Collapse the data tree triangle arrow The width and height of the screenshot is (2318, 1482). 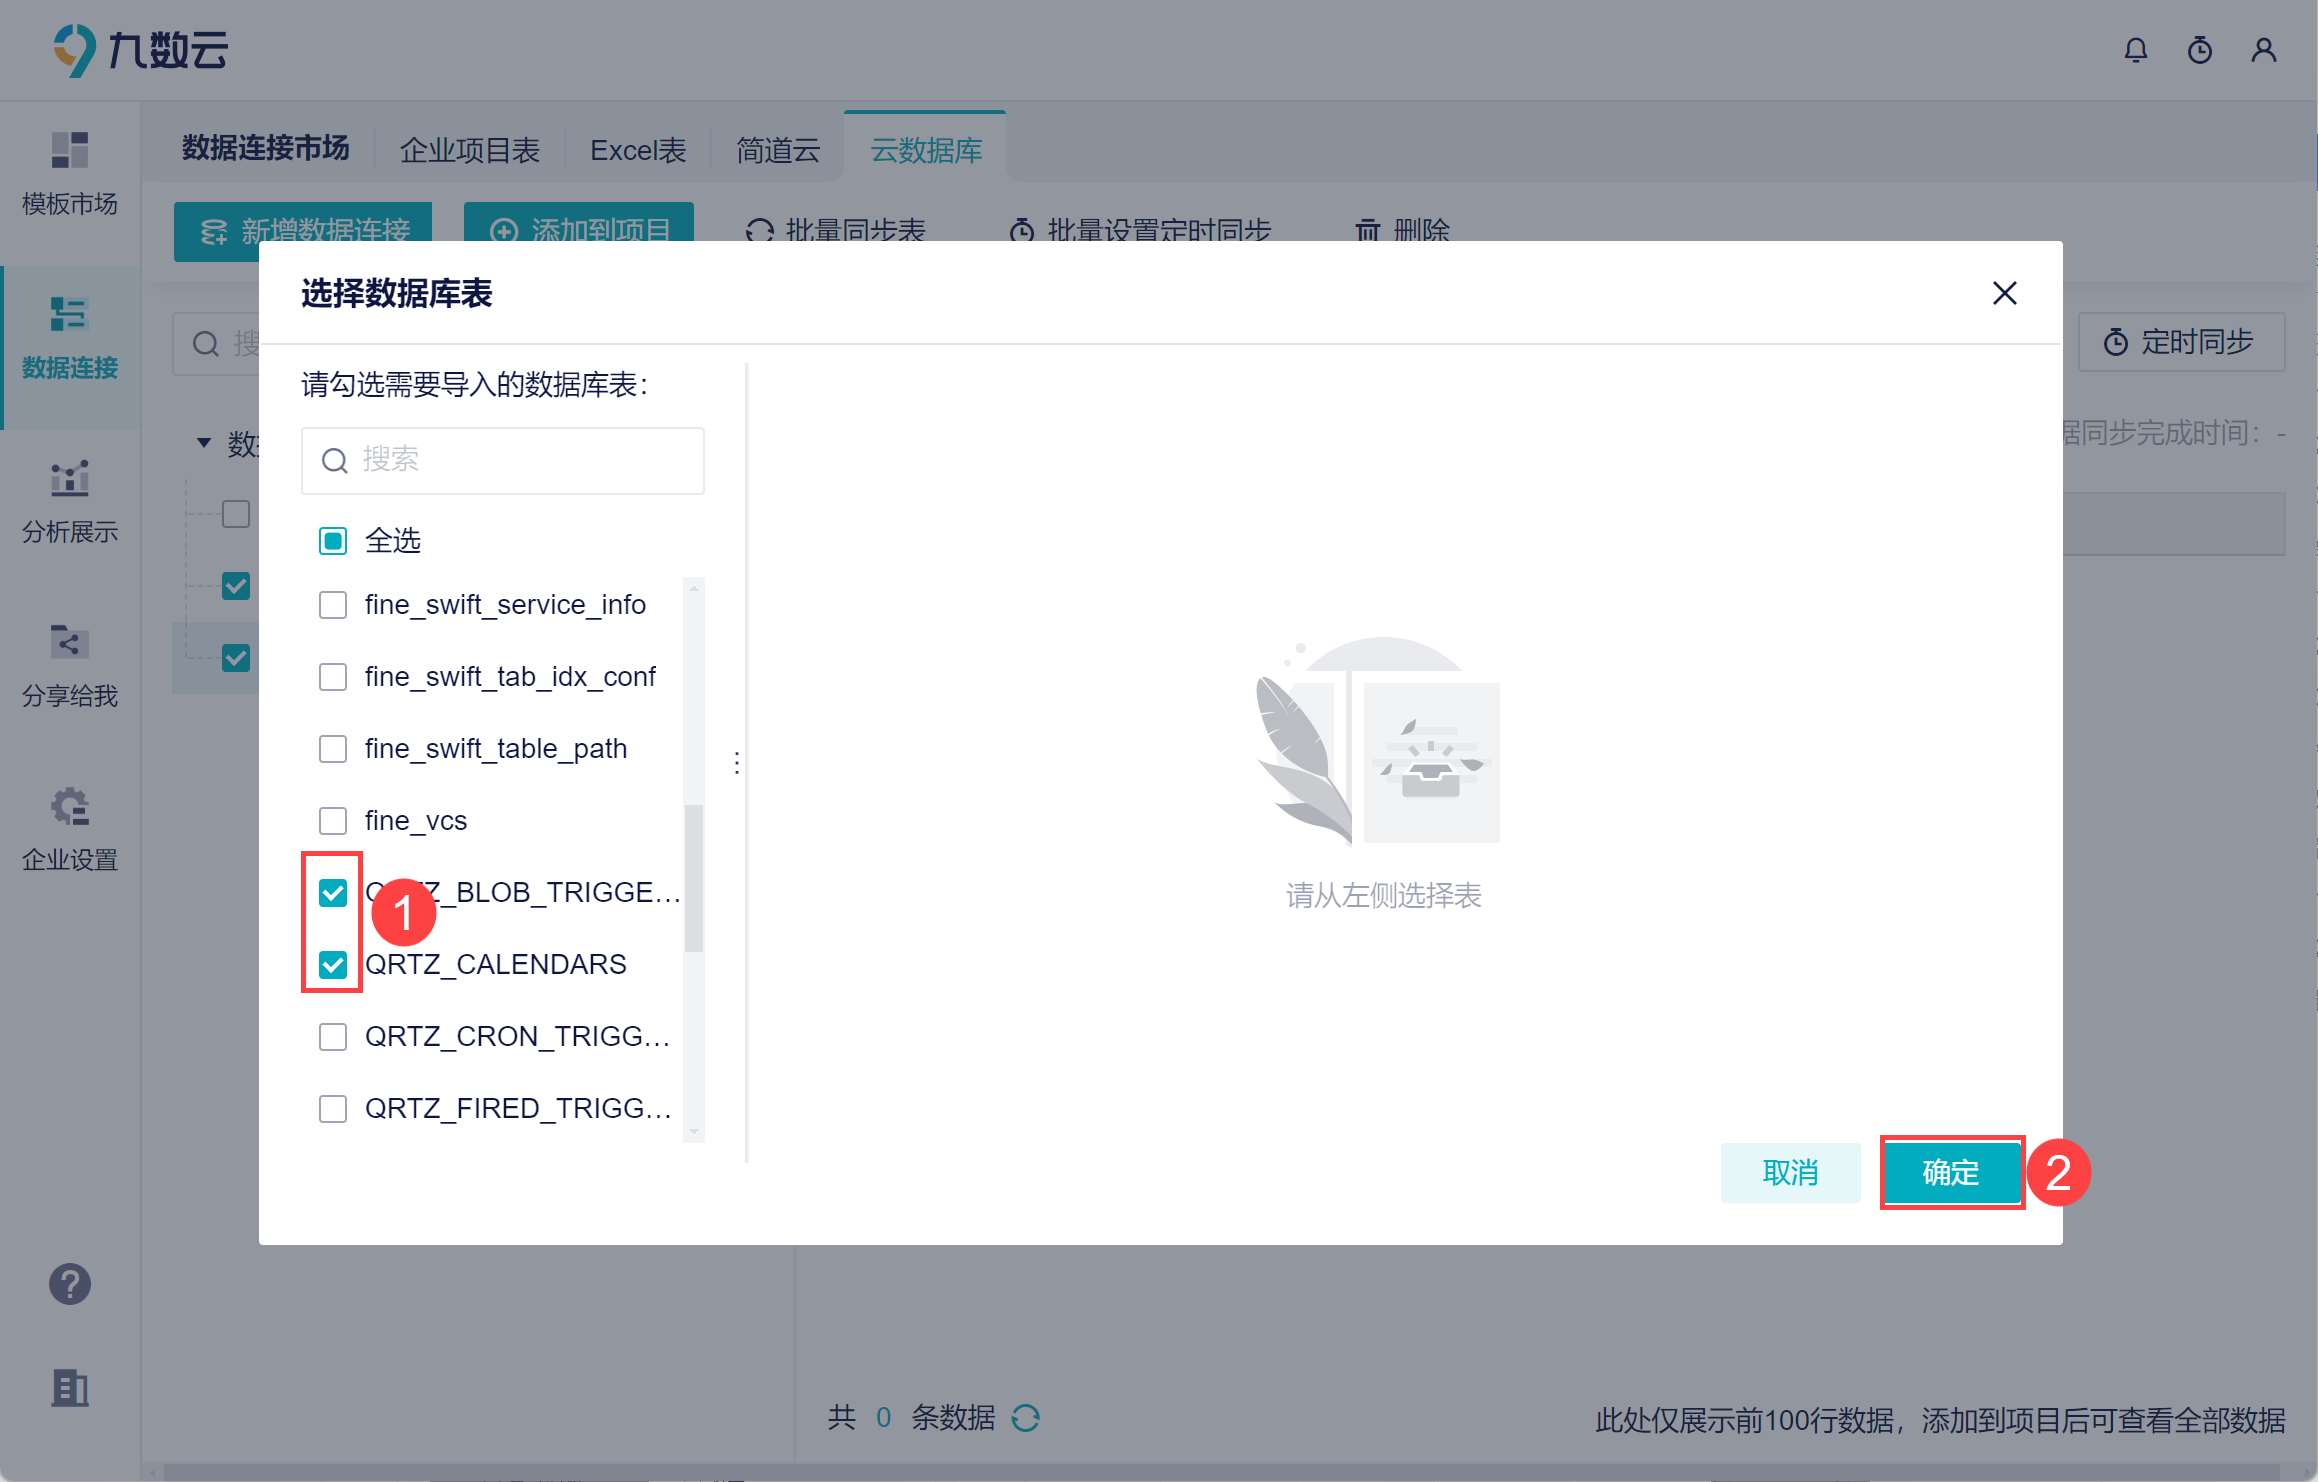coord(204,442)
